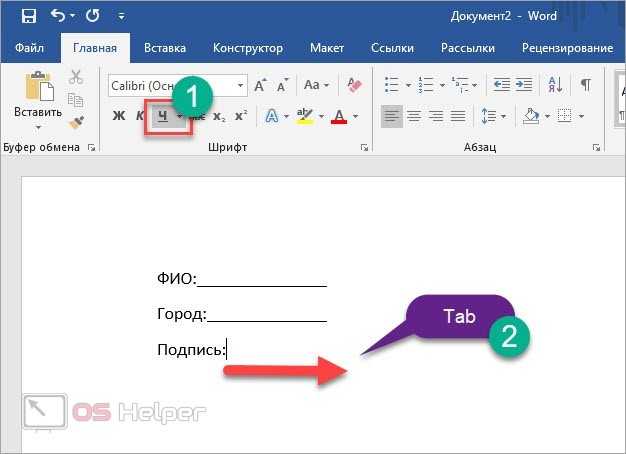Viewport: 626px width, 454px height.
Task: Customize the Quick Access Toolbar
Action: point(121,16)
